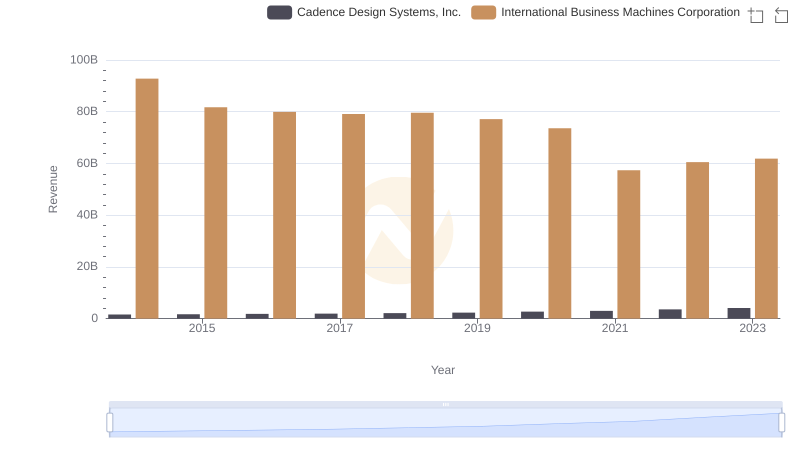Click the IBM bar for 2018
The width and height of the screenshot is (800, 461).
422,216
